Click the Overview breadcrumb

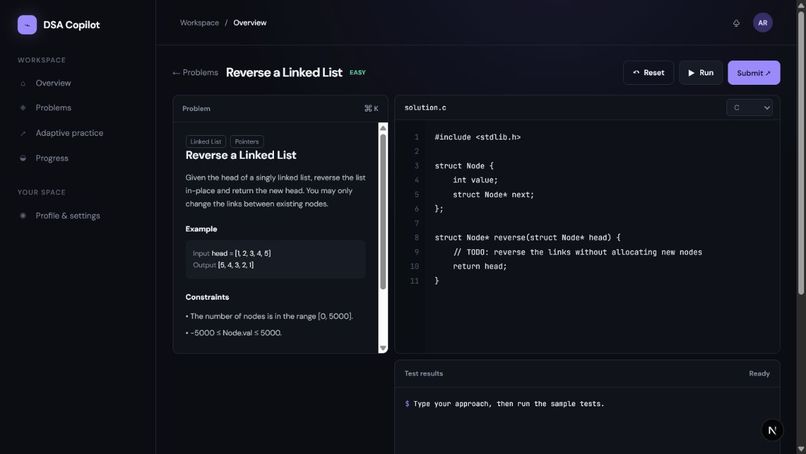pyautogui.click(x=250, y=23)
